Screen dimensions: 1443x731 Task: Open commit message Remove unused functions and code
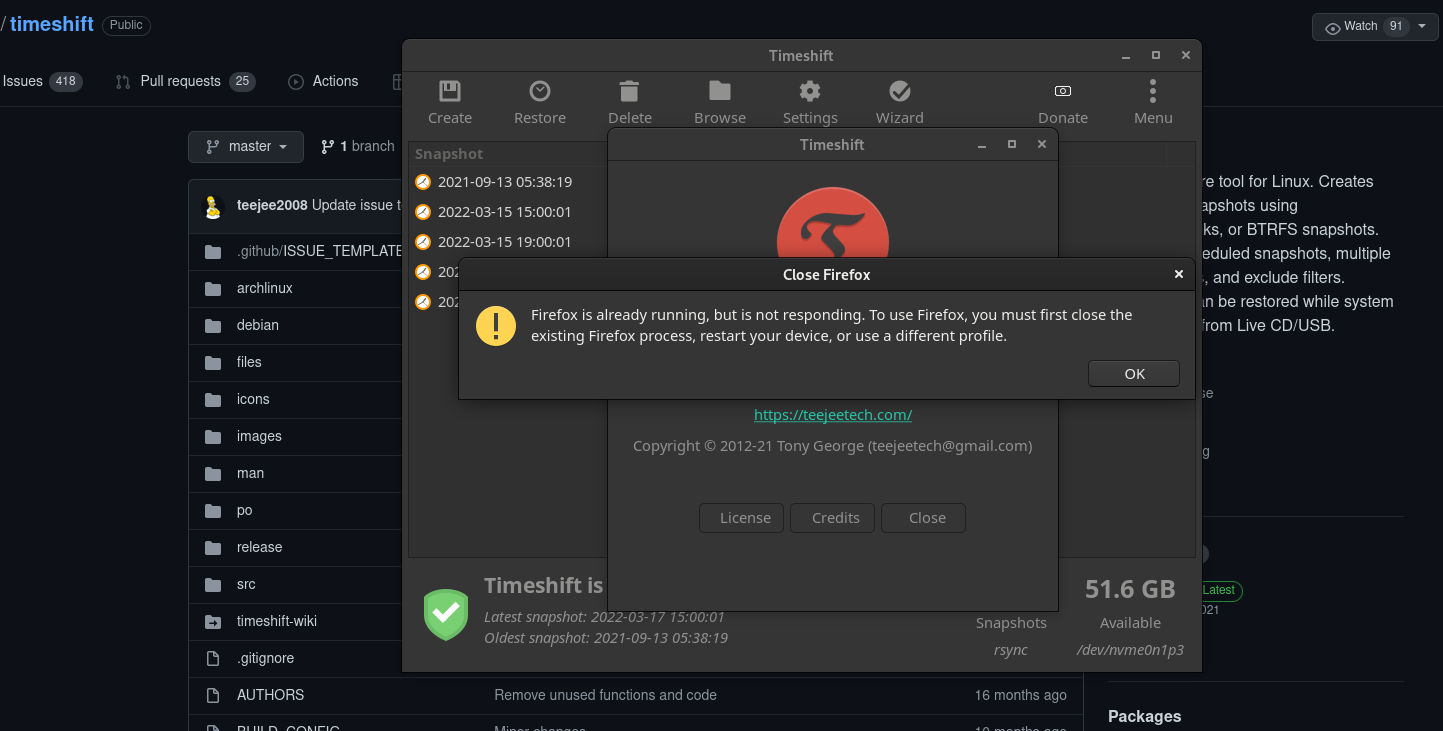pos(605,695)
